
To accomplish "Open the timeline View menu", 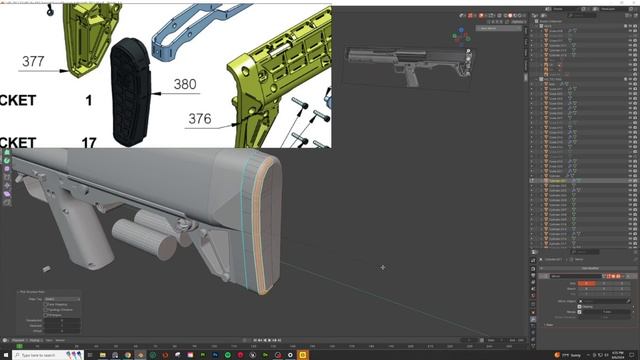I will point(49,340).
